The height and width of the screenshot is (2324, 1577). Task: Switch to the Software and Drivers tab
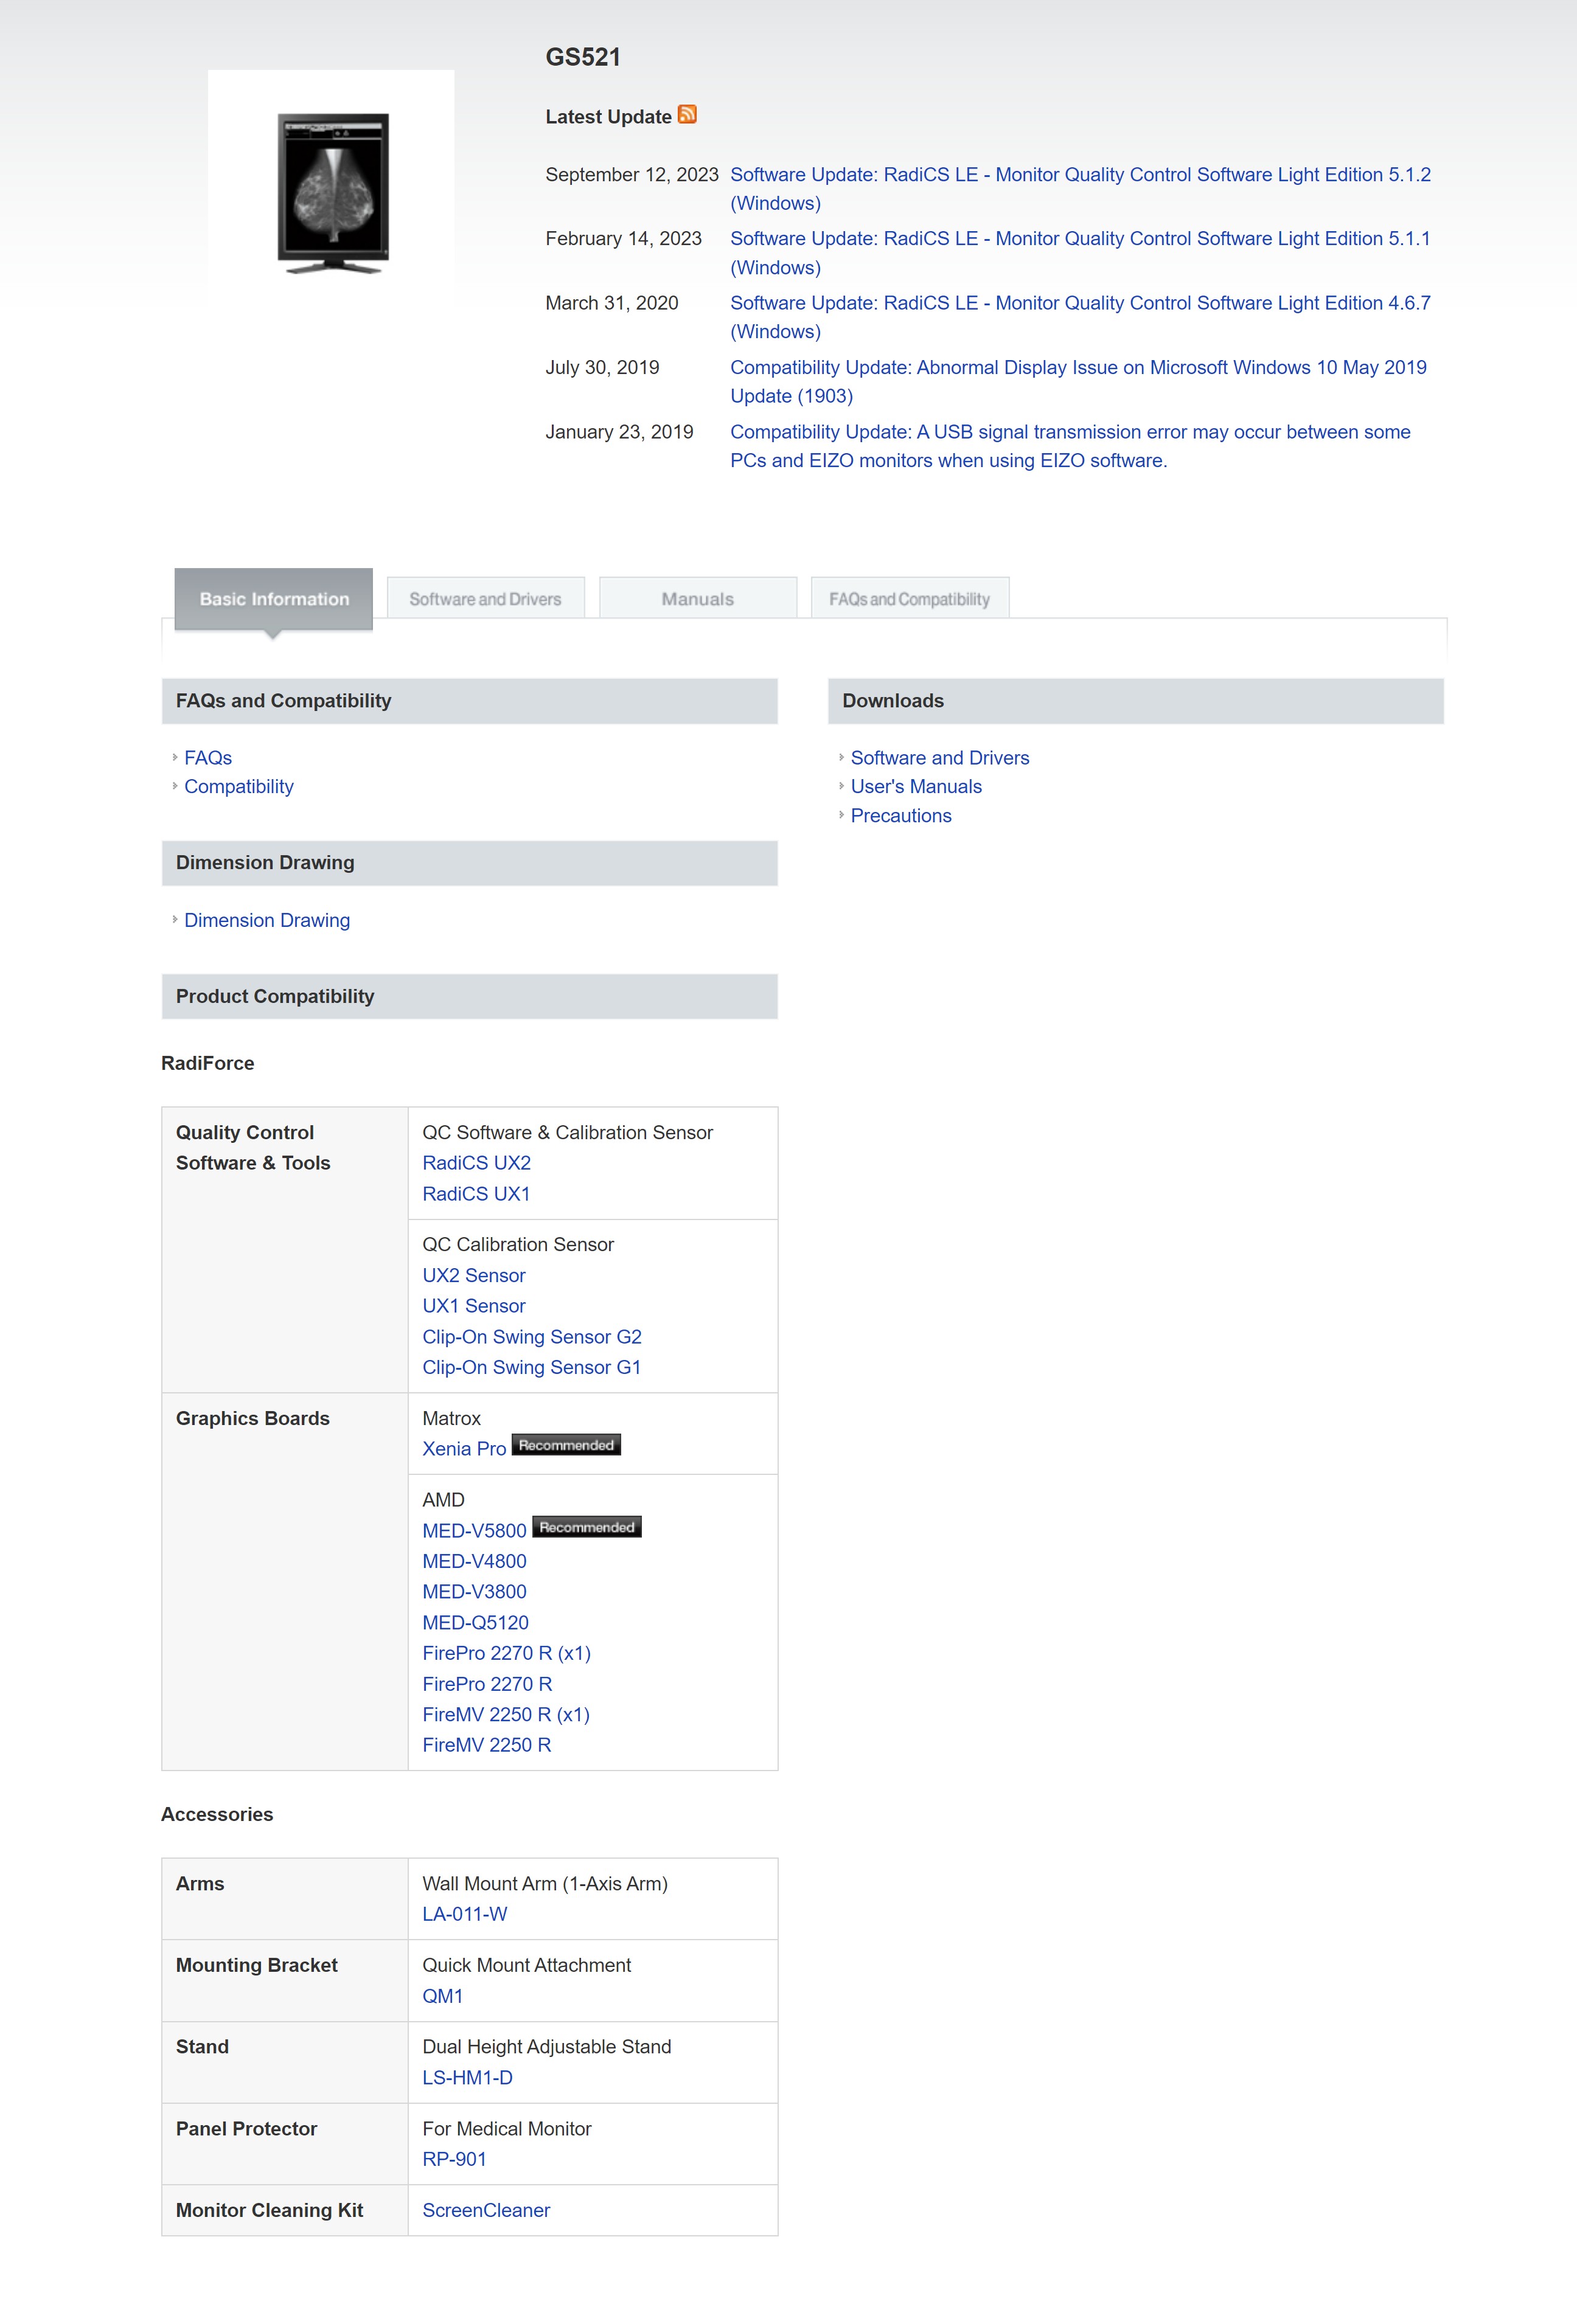click(485, 598)
